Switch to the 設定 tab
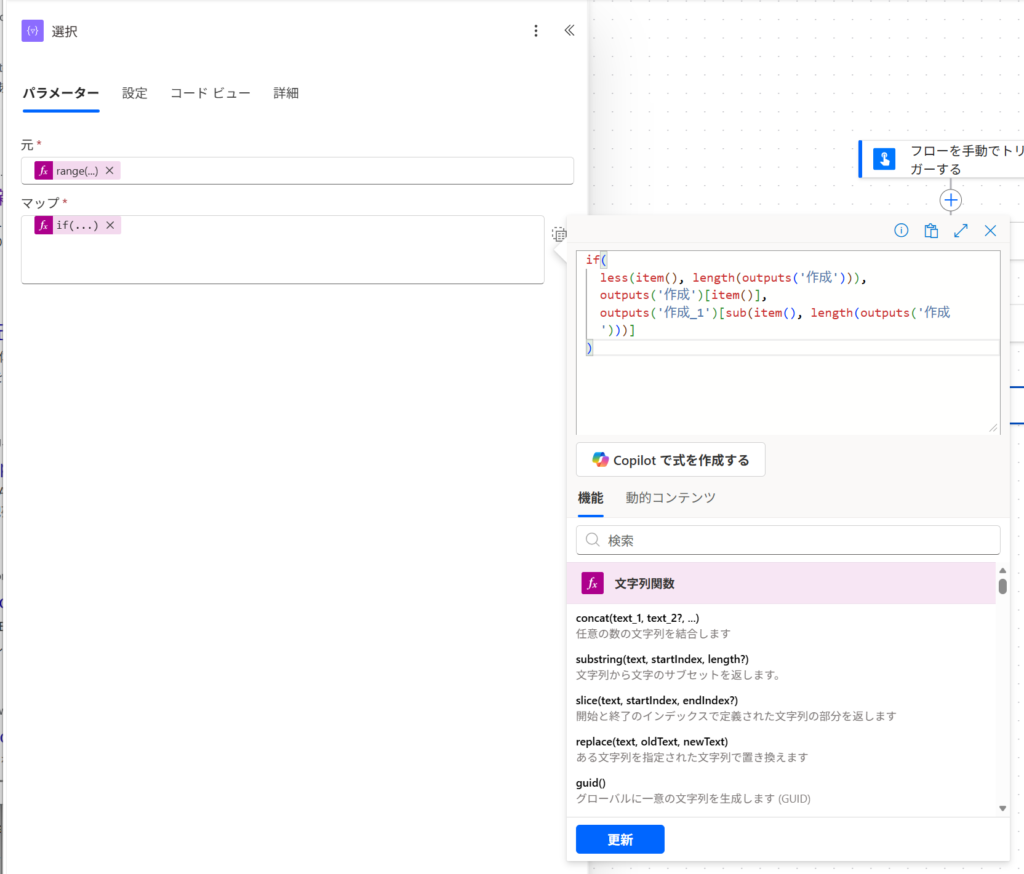 point(135,93)
